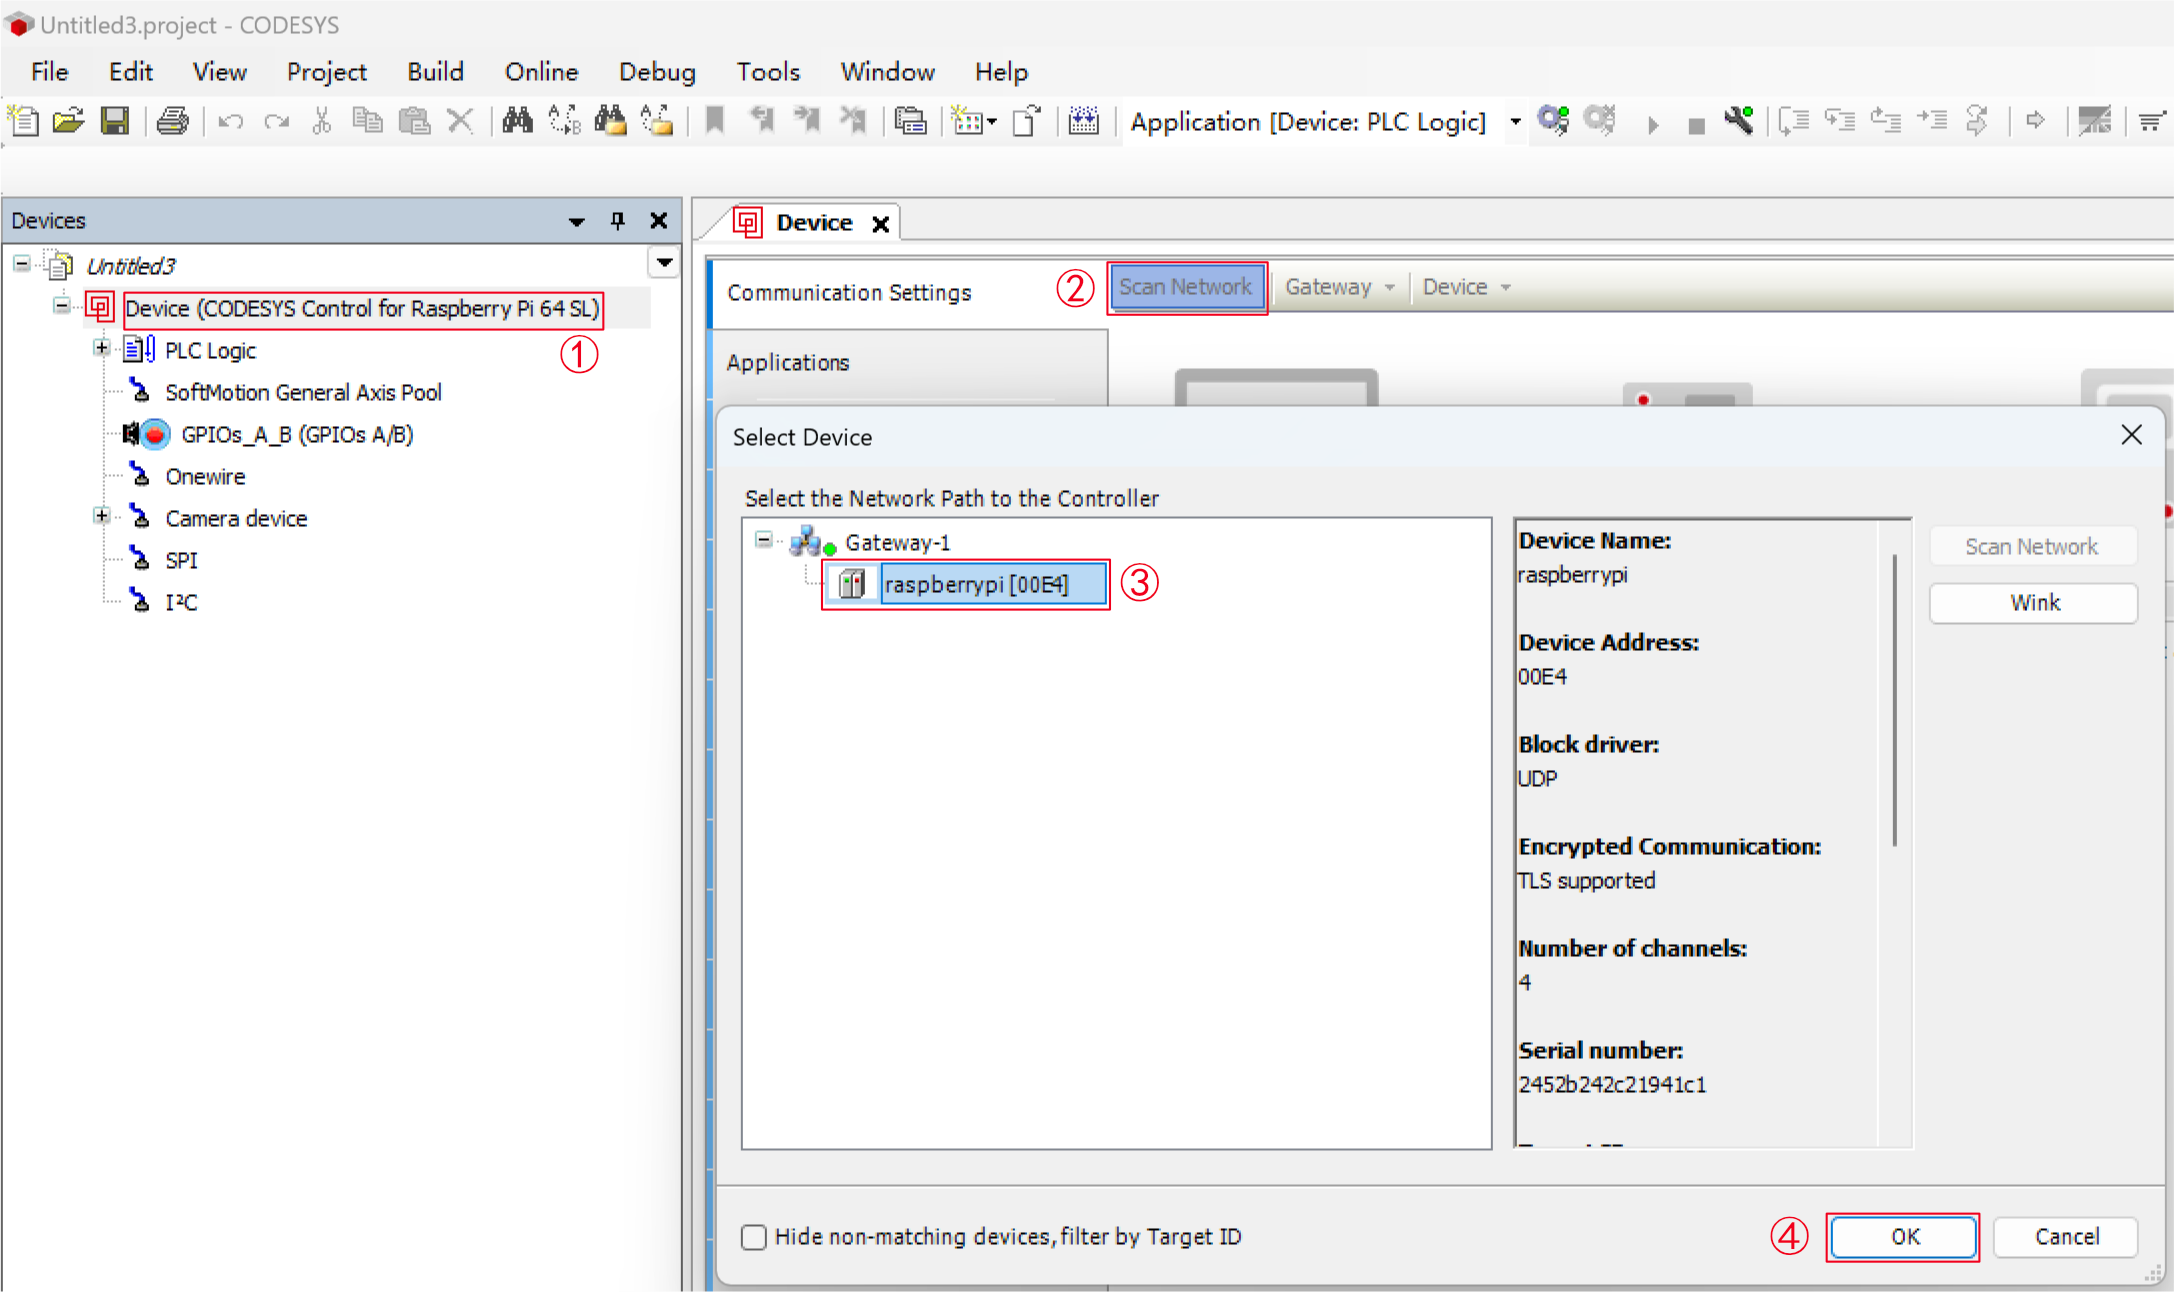Click the Delete X icon in toolbar
The width and height of the screenshot is (2174, 1292).
(460, 121)
